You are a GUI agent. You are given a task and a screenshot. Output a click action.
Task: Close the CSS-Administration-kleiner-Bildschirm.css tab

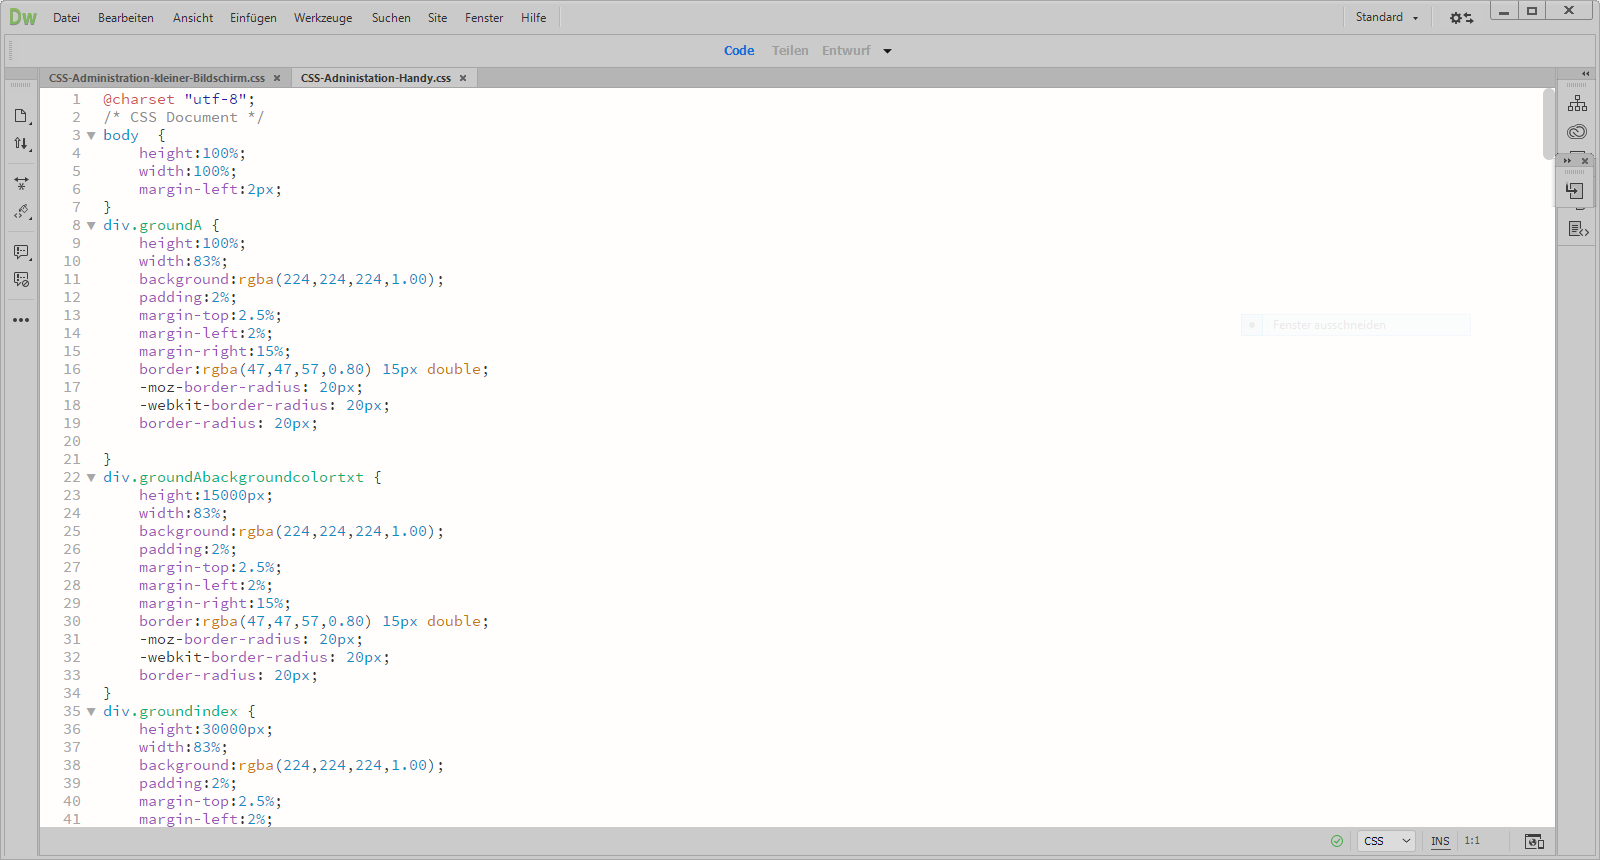[x=277, y=78]
